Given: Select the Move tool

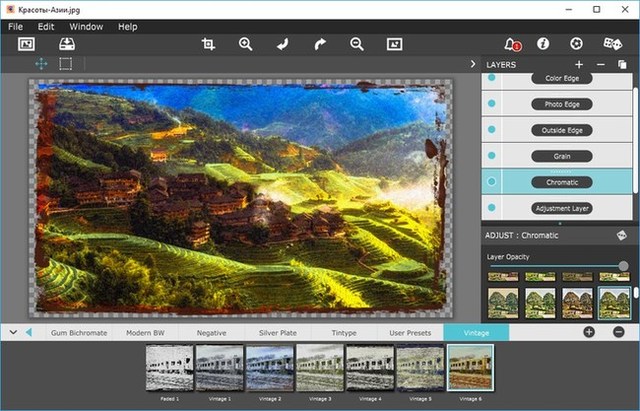Looking at the screenshot, I should point(41,64).
